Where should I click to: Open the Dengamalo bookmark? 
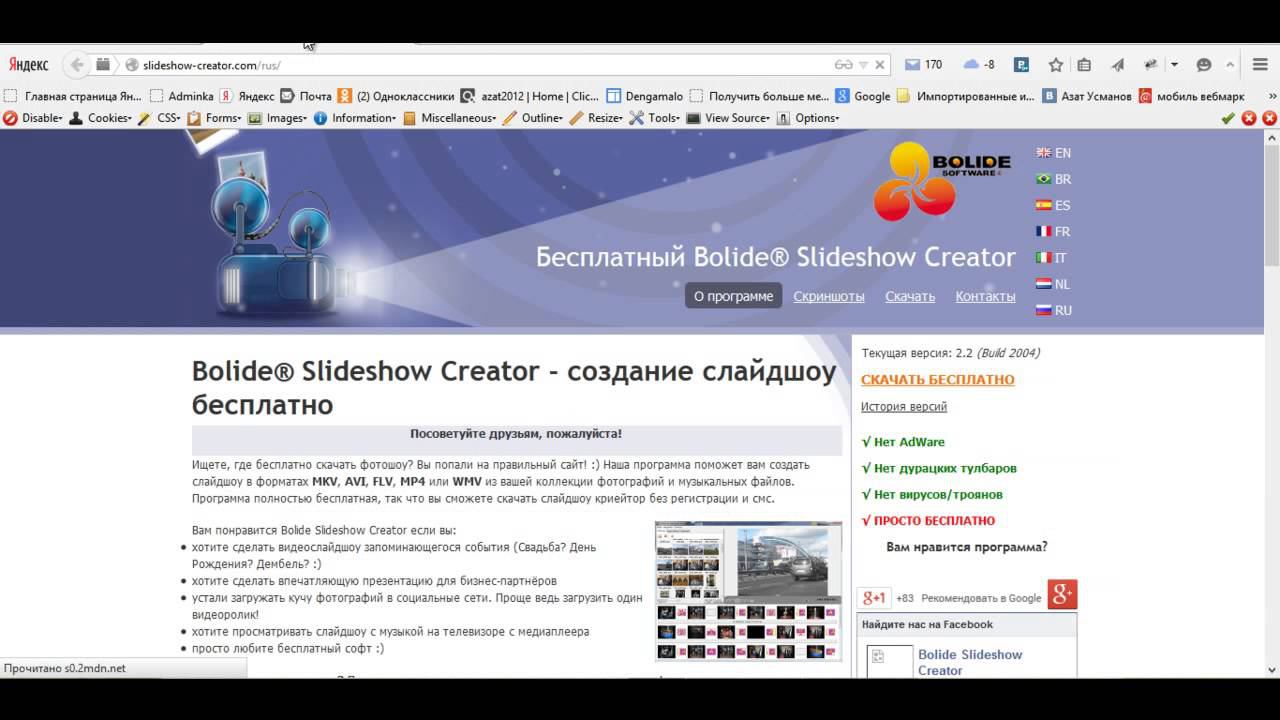point(645,97)
